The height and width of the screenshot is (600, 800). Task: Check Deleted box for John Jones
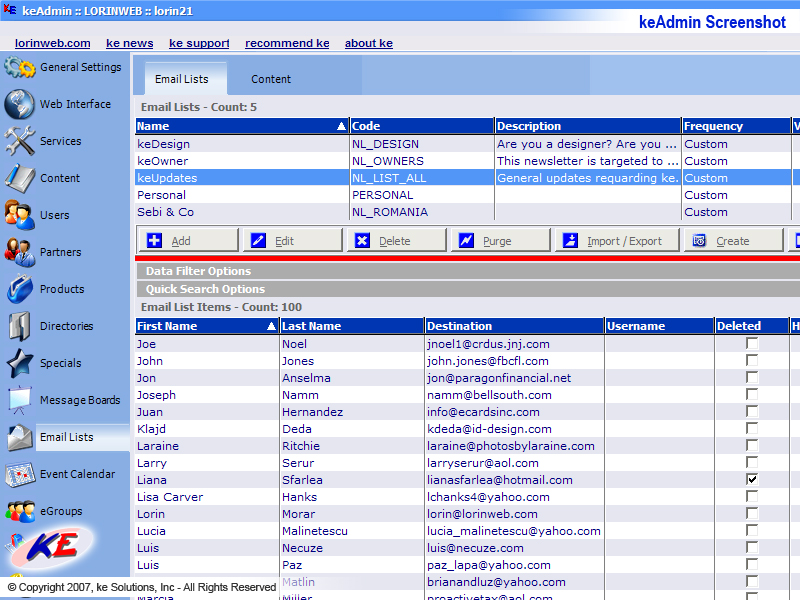752,360
